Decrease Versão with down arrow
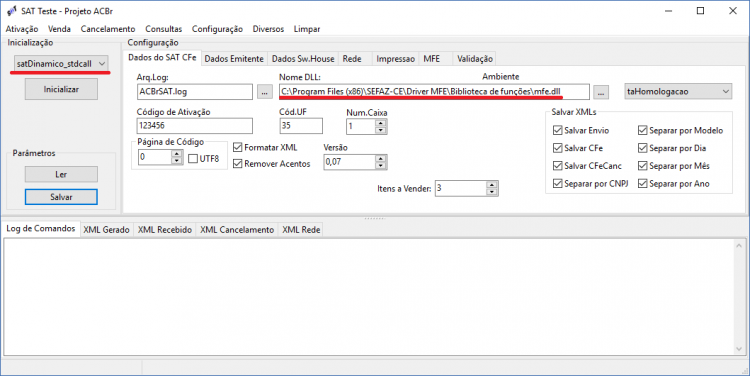The height and width of the screenshot is (376, 750). 381,166
